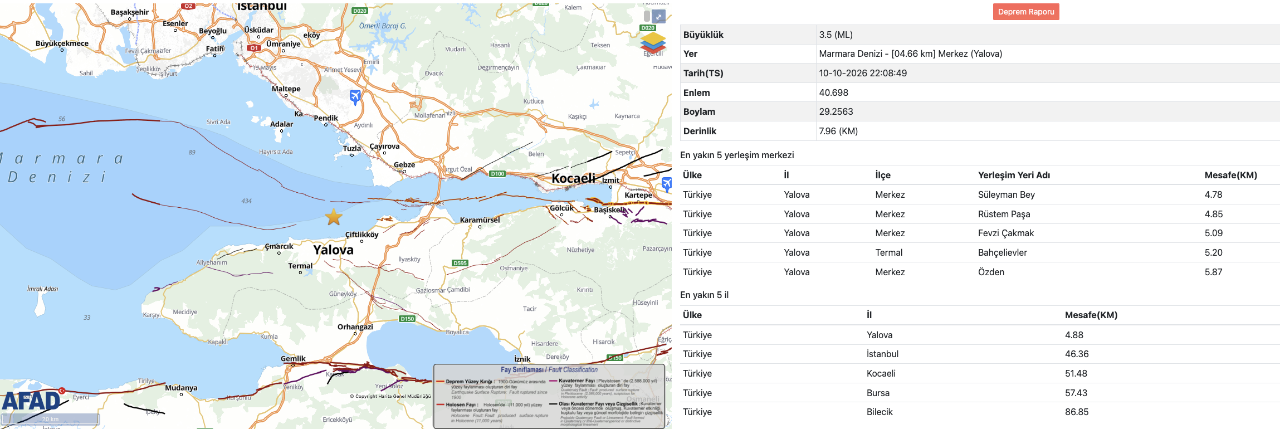
Task: Click the Boylam row label
Action: [x=699, y=111]
